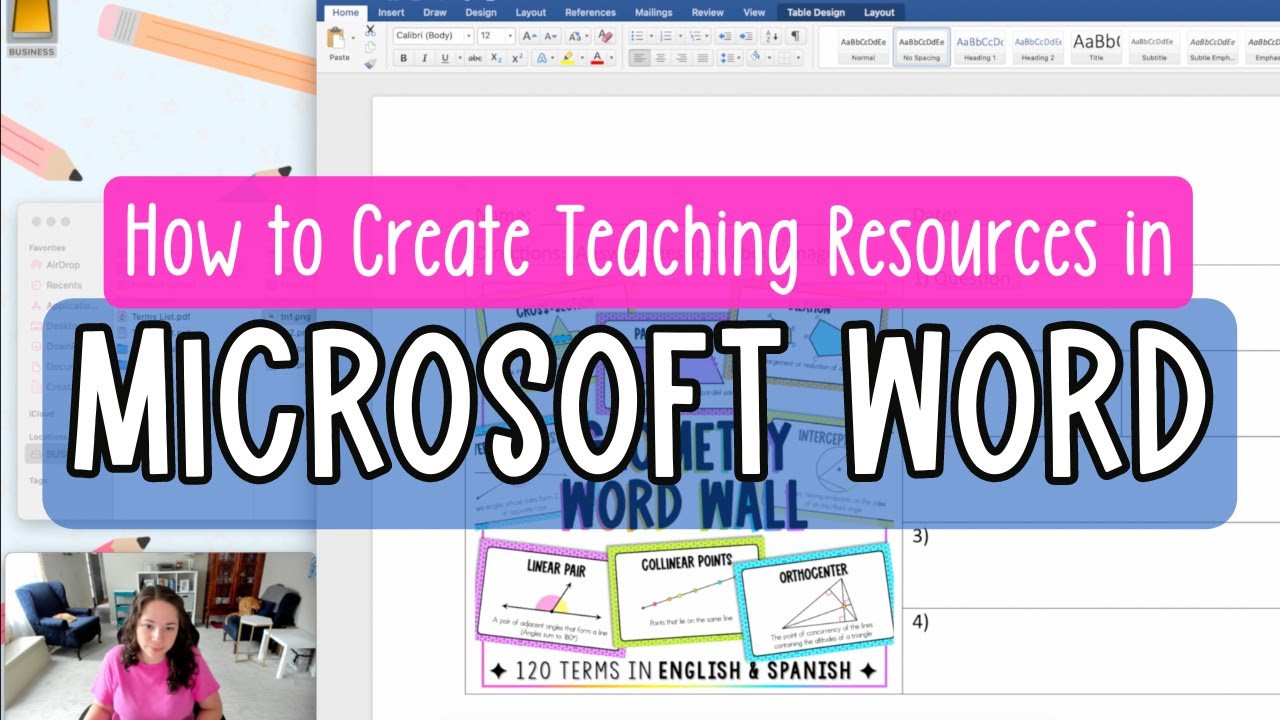Screen dimensions: 1280x720
Task: Click the multilevel list icon
Action: pos(693,36)
